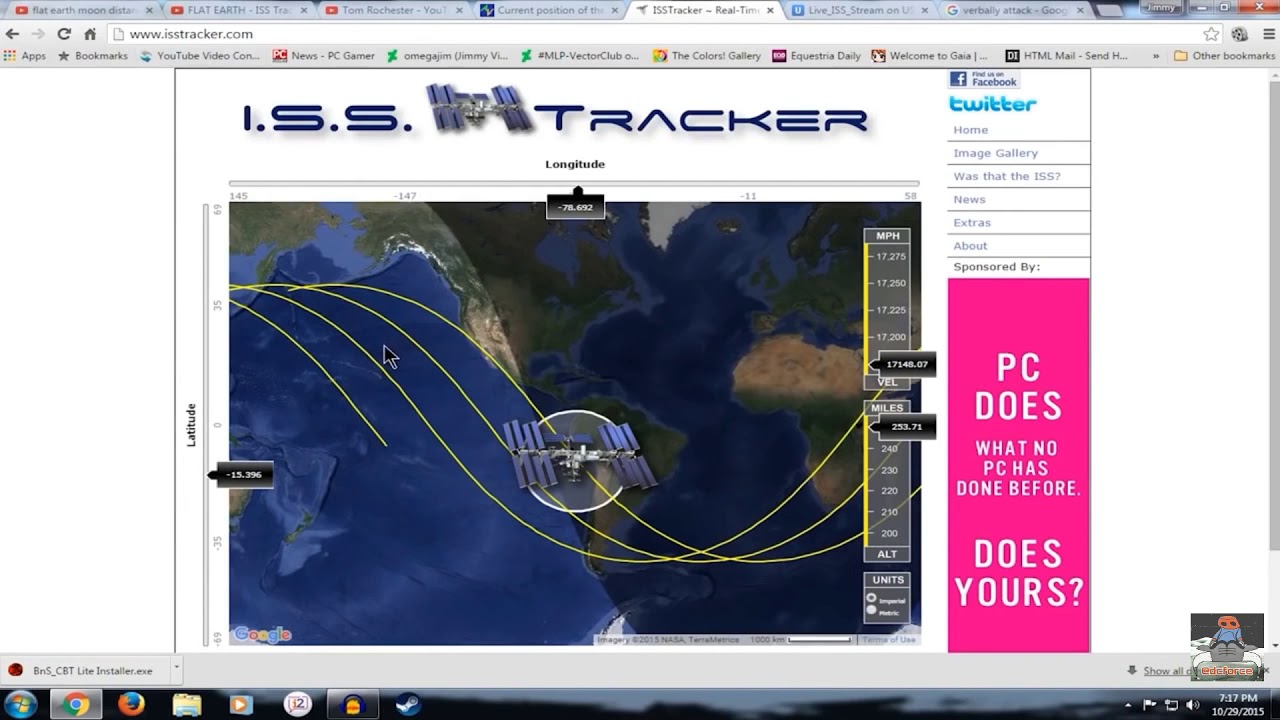Open Steam from the taskbar
Viewport: 1280px width, 720px height.
[x=408, y=704]
